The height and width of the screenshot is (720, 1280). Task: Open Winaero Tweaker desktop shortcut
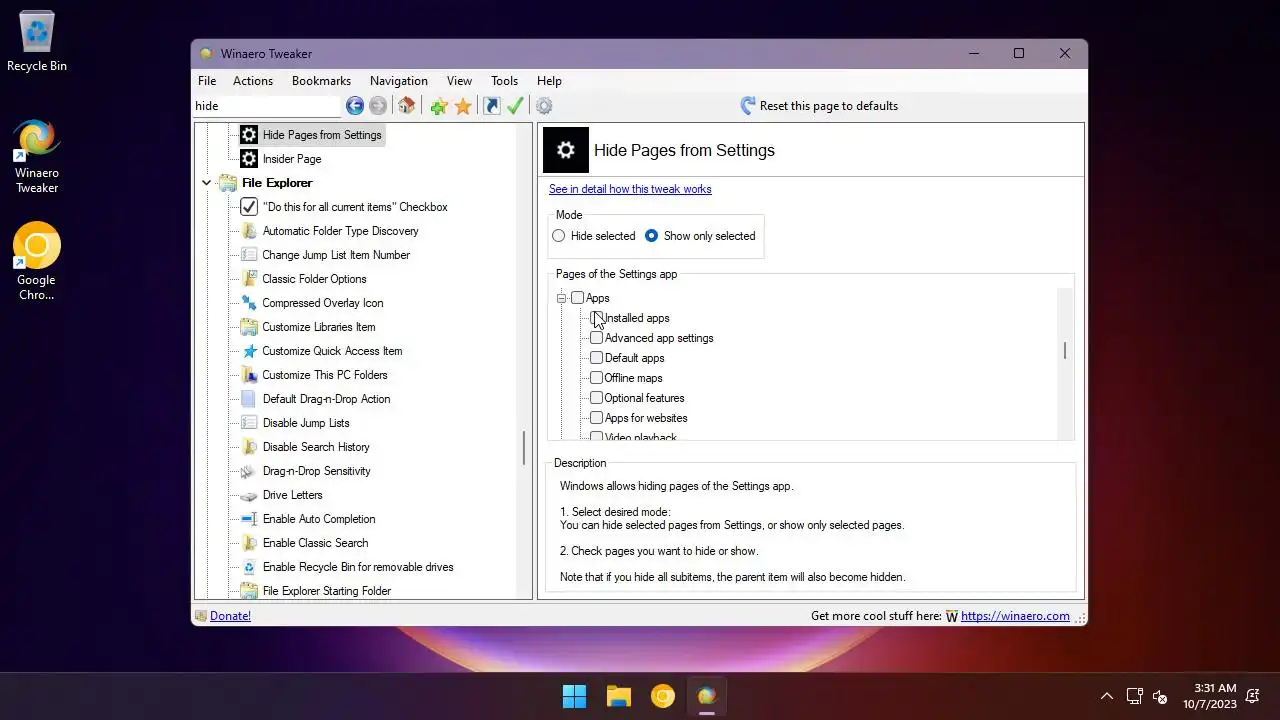pyautogui.click(x=37, y=157)
